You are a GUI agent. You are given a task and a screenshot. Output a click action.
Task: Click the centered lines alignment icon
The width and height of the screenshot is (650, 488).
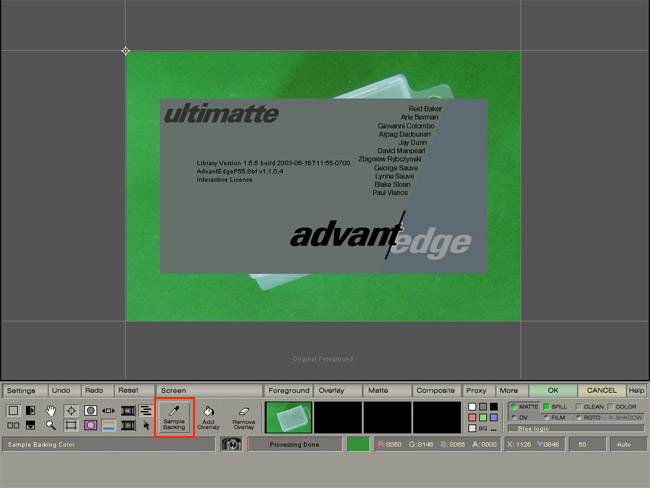[x=146, y=410]
